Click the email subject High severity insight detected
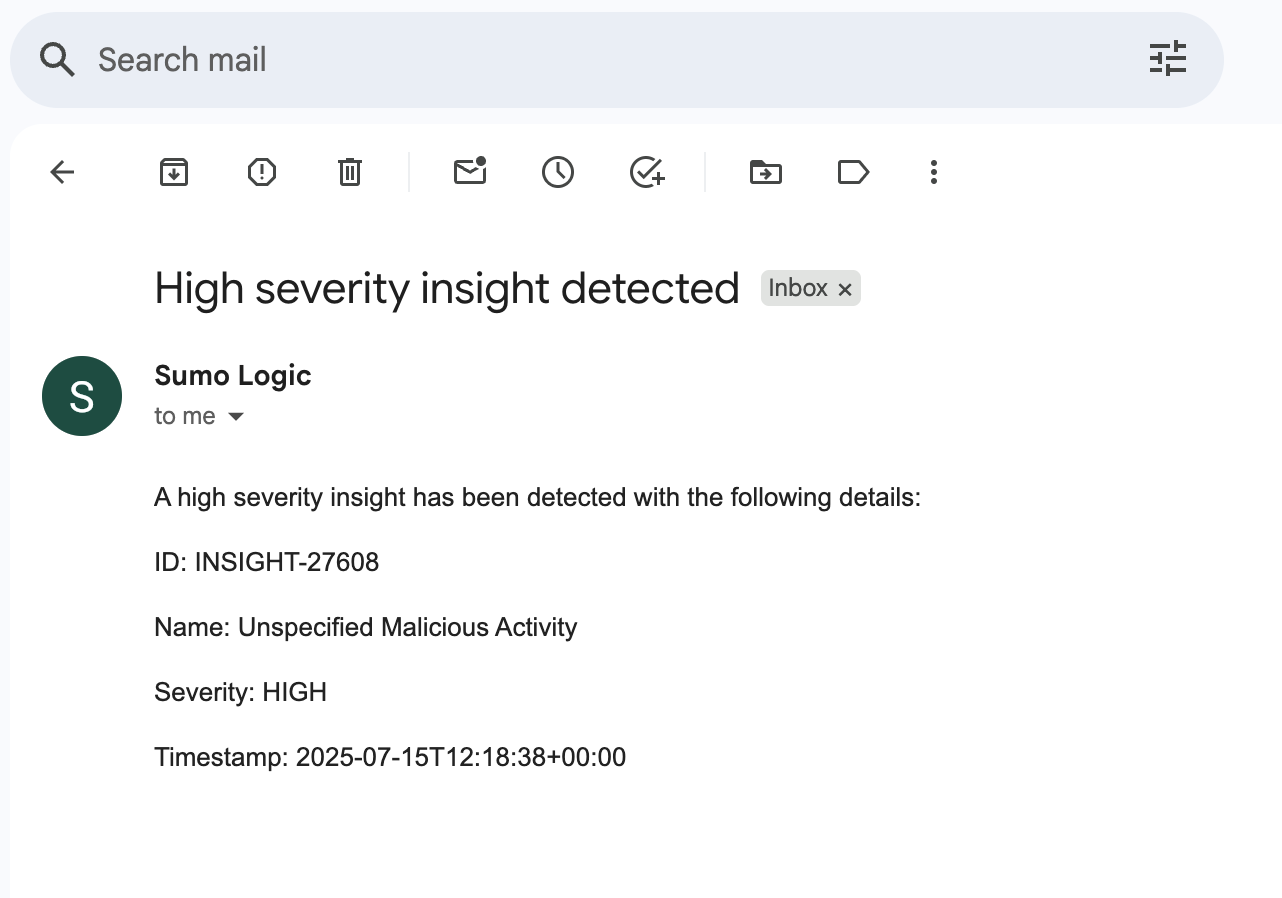1282x898 pixels. click(445, 288)
